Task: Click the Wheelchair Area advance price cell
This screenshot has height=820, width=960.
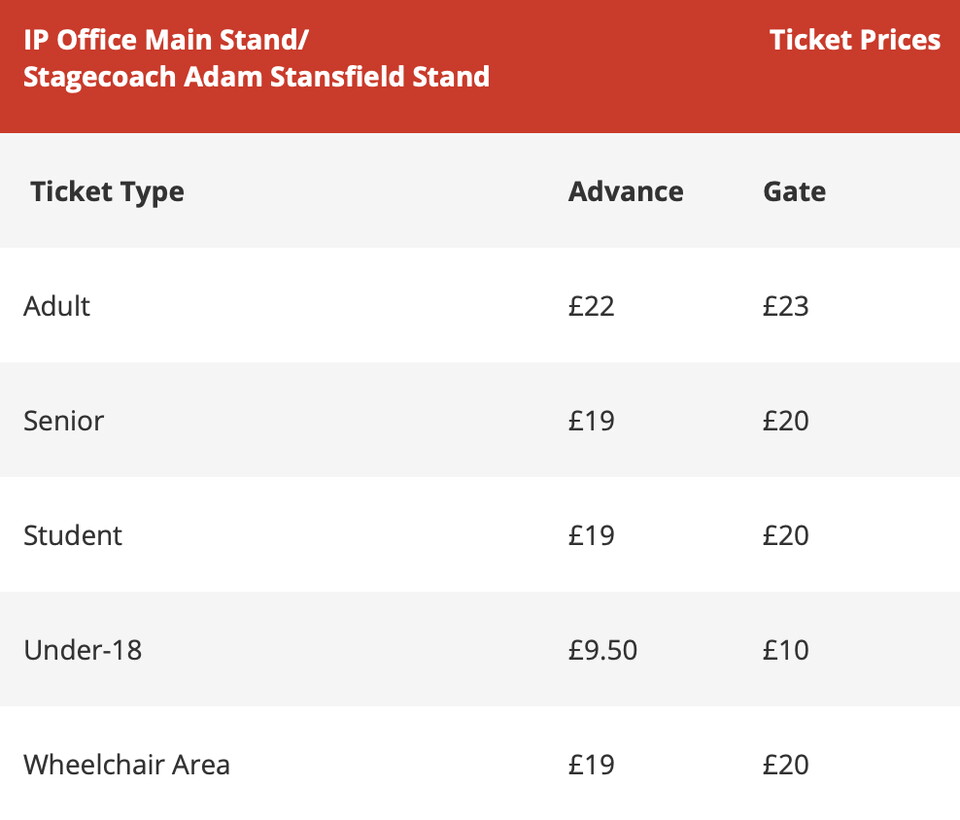Action: (591, 765)
